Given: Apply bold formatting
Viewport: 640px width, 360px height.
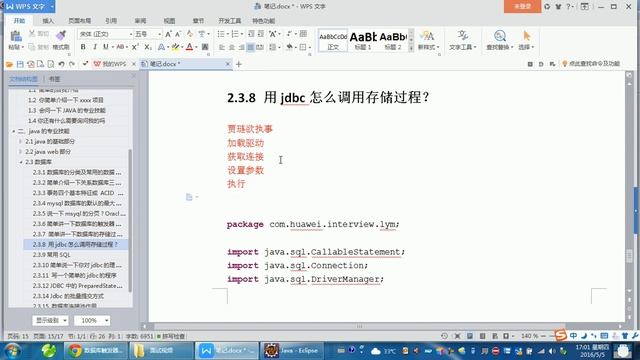Looking at the screenshot, I should click(83, 47).
